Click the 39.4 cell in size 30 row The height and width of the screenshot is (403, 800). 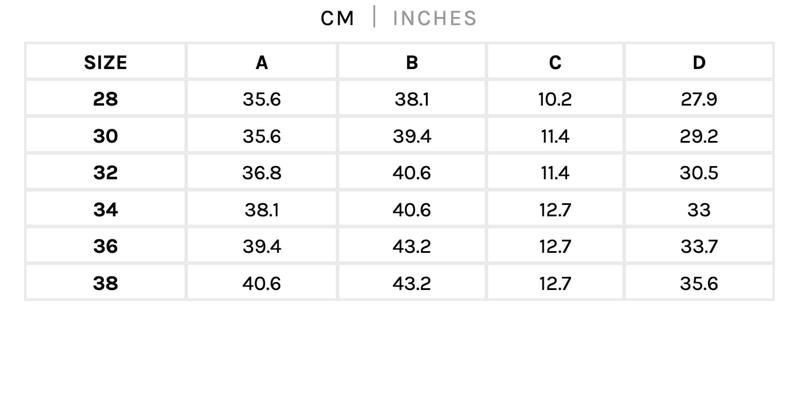412,136
